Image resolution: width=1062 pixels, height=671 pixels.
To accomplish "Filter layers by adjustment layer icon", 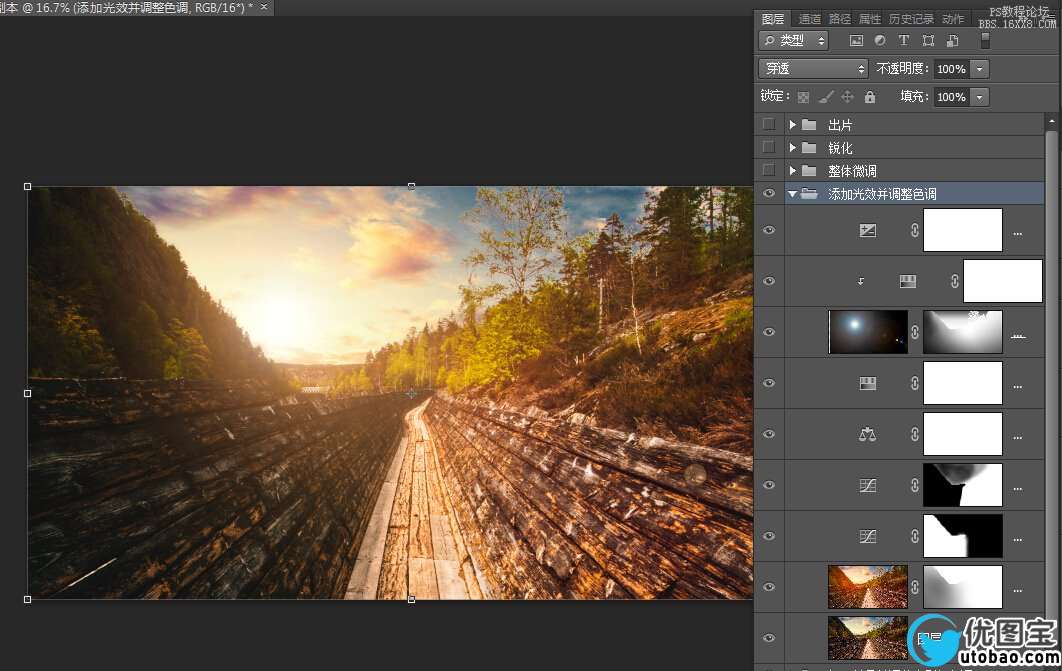I will pyautogui.click(x=880, y=41).
